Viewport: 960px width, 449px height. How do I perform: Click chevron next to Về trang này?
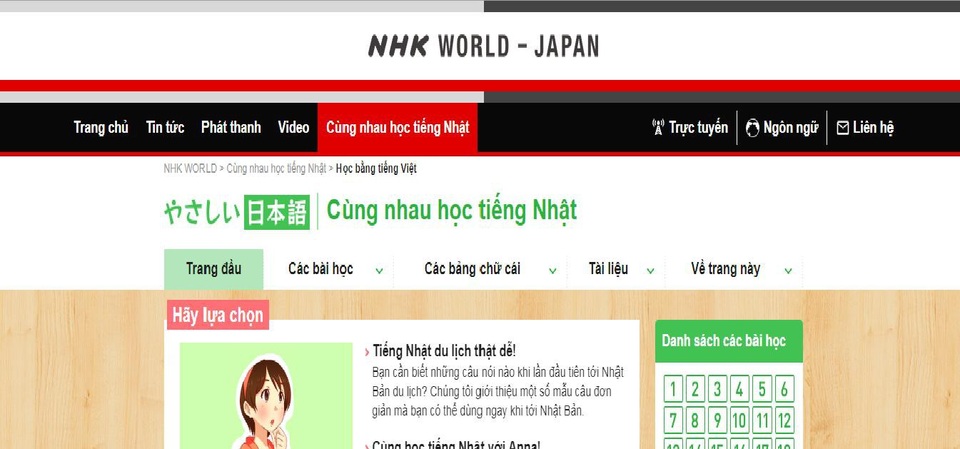point(788,271)
